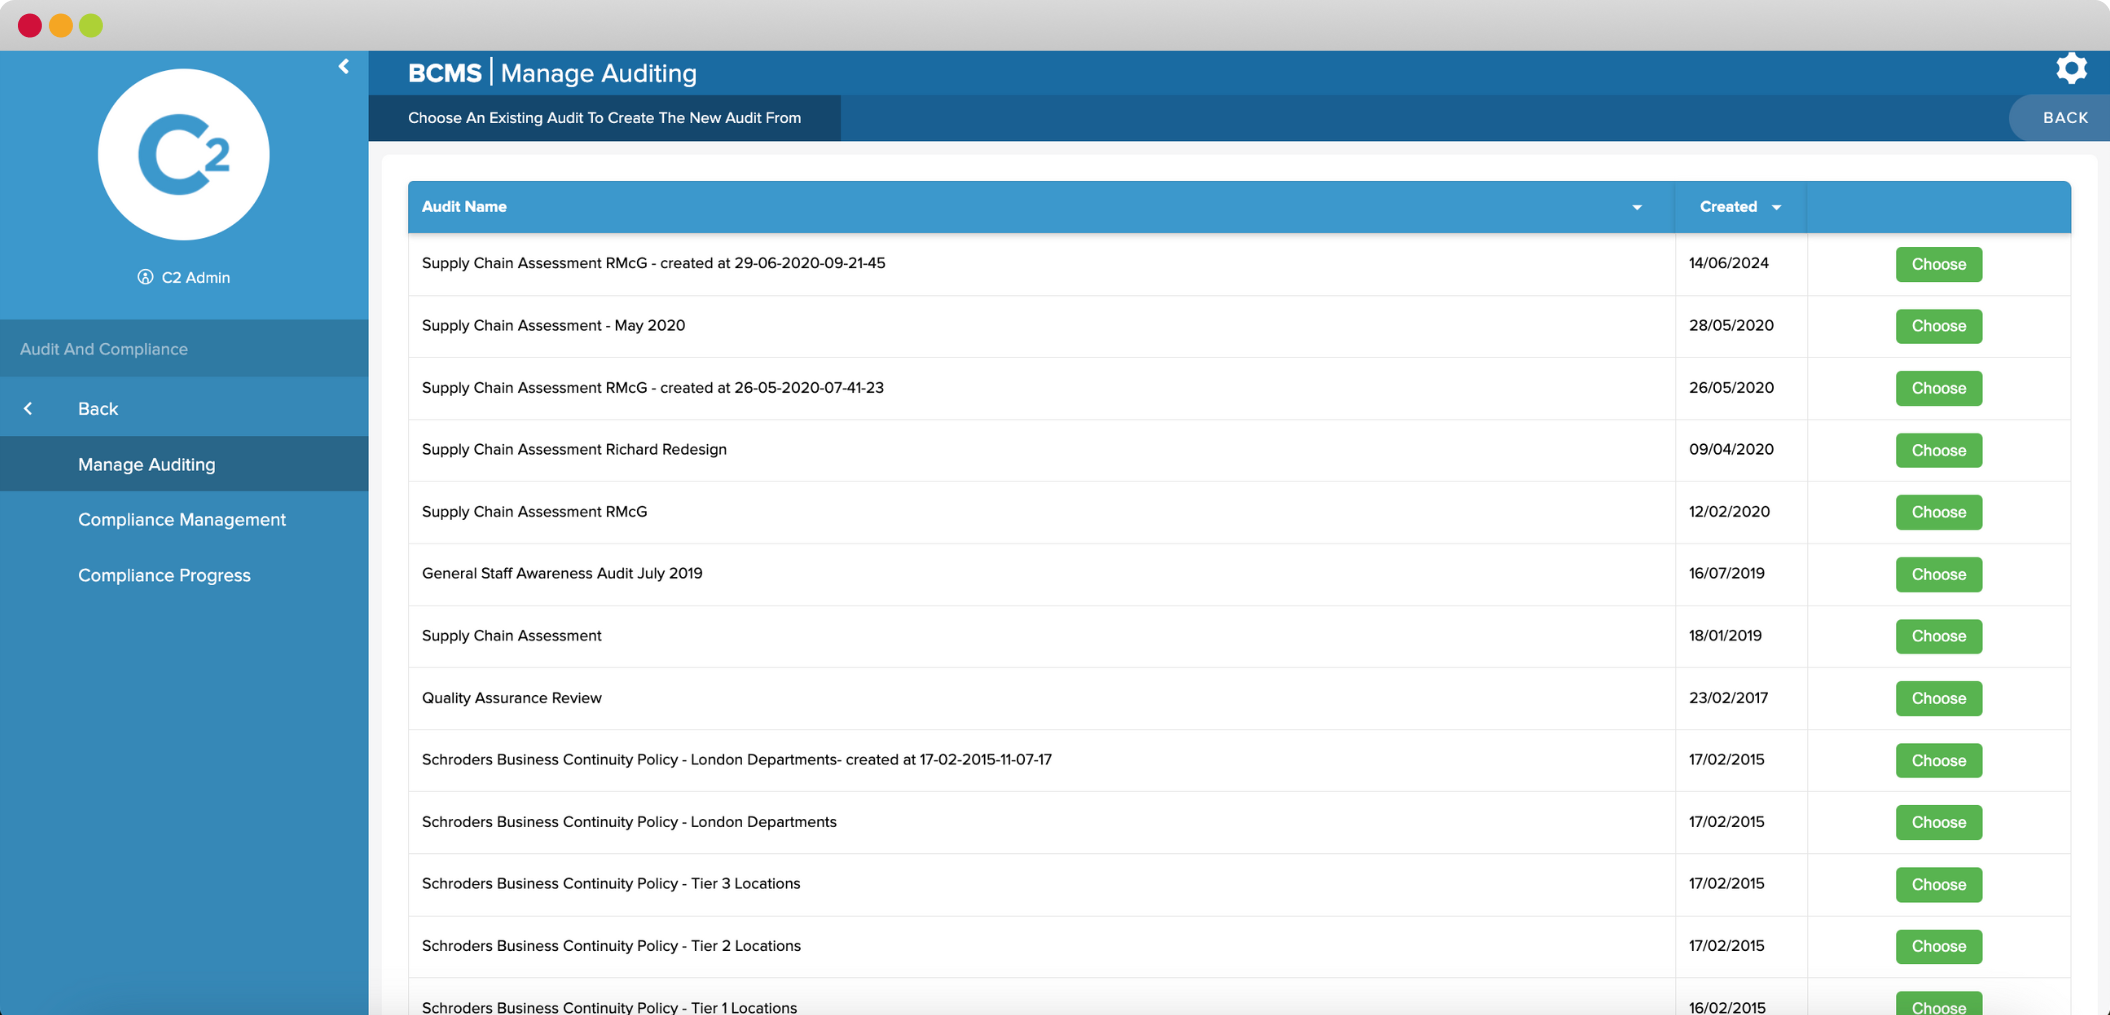This screenshot has height=1015, width=2110.
Task: Choose Schroders Business Continuity Policy - London Departments
Action: pyautogui.click(x=1938, y=822)
